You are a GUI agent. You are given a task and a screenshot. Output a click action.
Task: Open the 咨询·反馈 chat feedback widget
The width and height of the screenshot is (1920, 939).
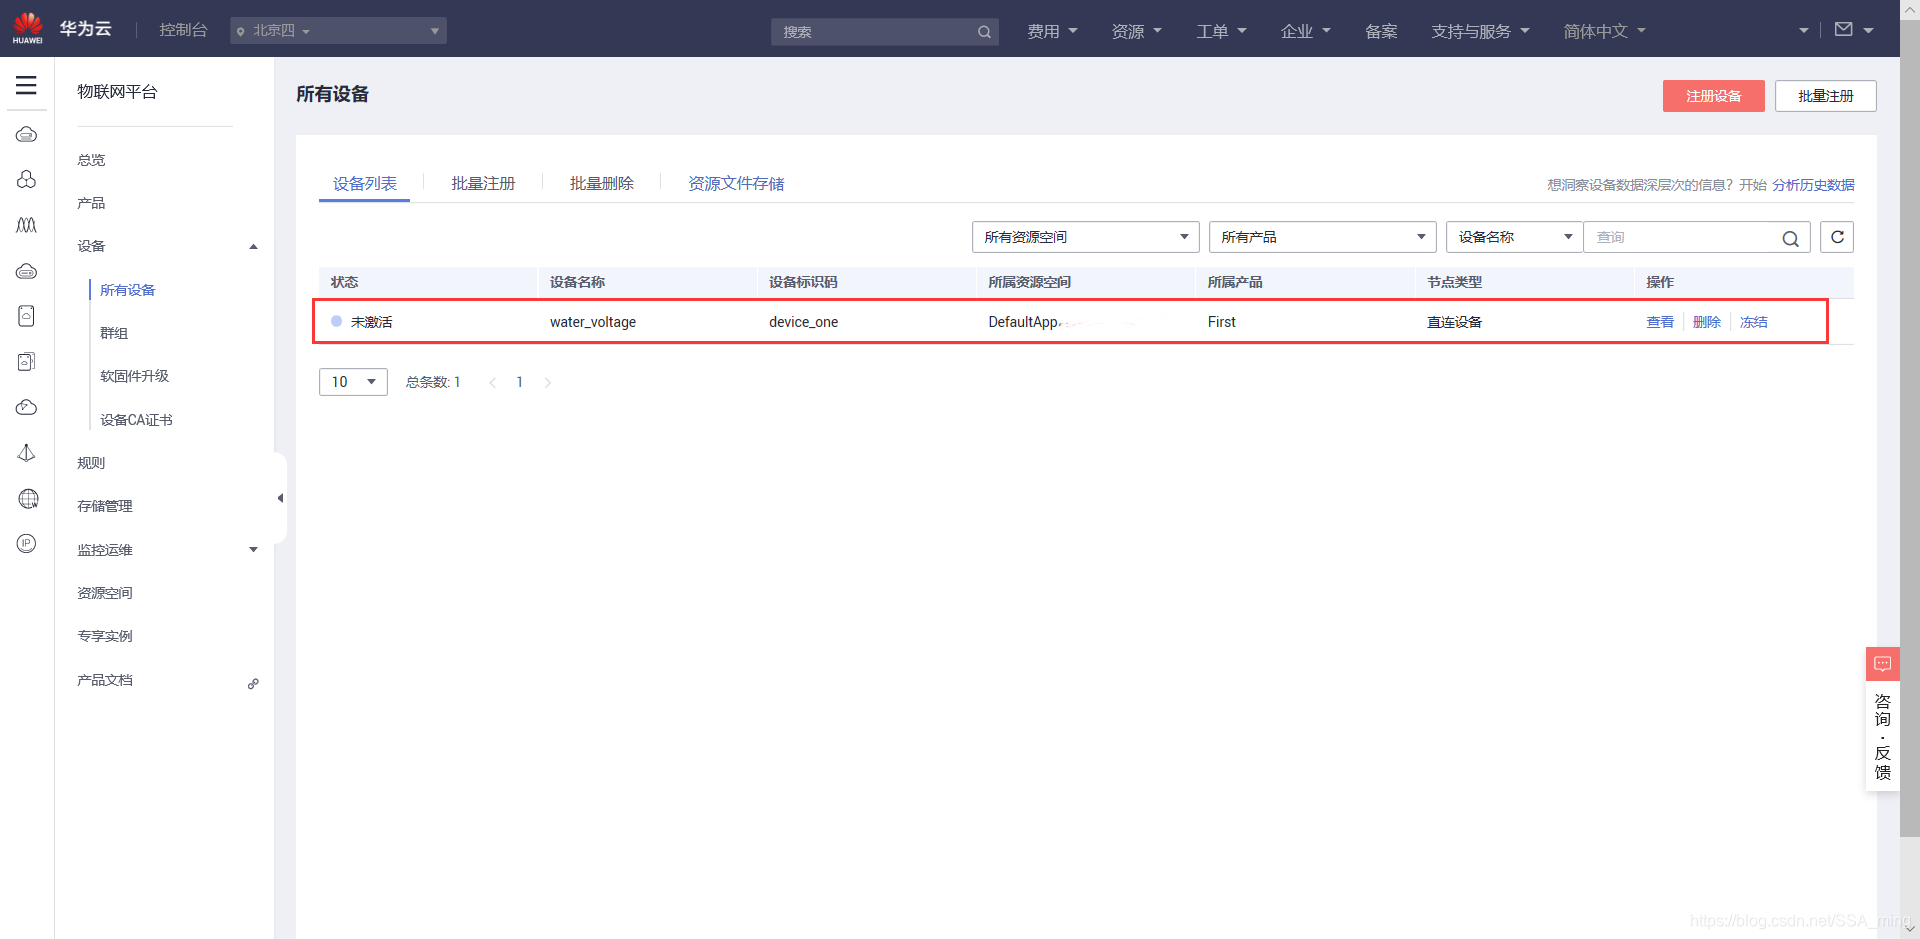(1883, 720)
